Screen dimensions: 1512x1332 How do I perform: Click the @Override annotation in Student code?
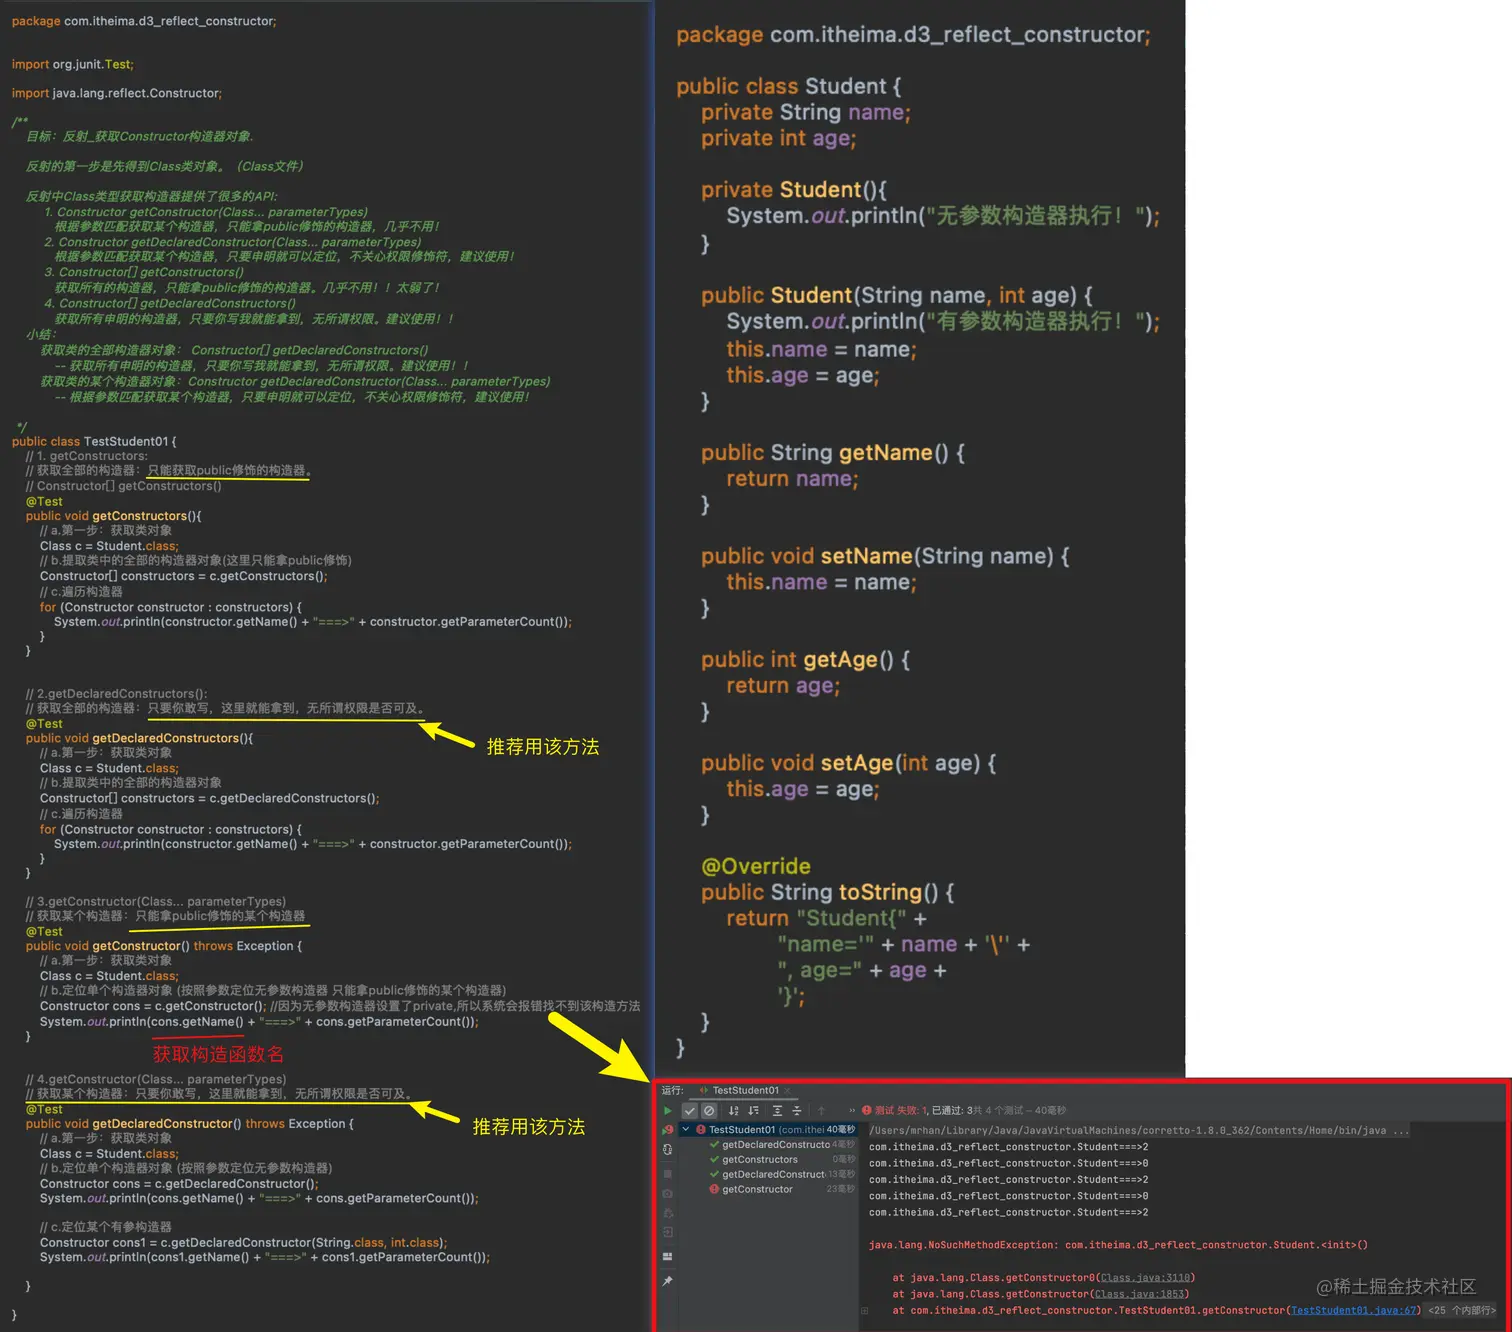point(756,866)
